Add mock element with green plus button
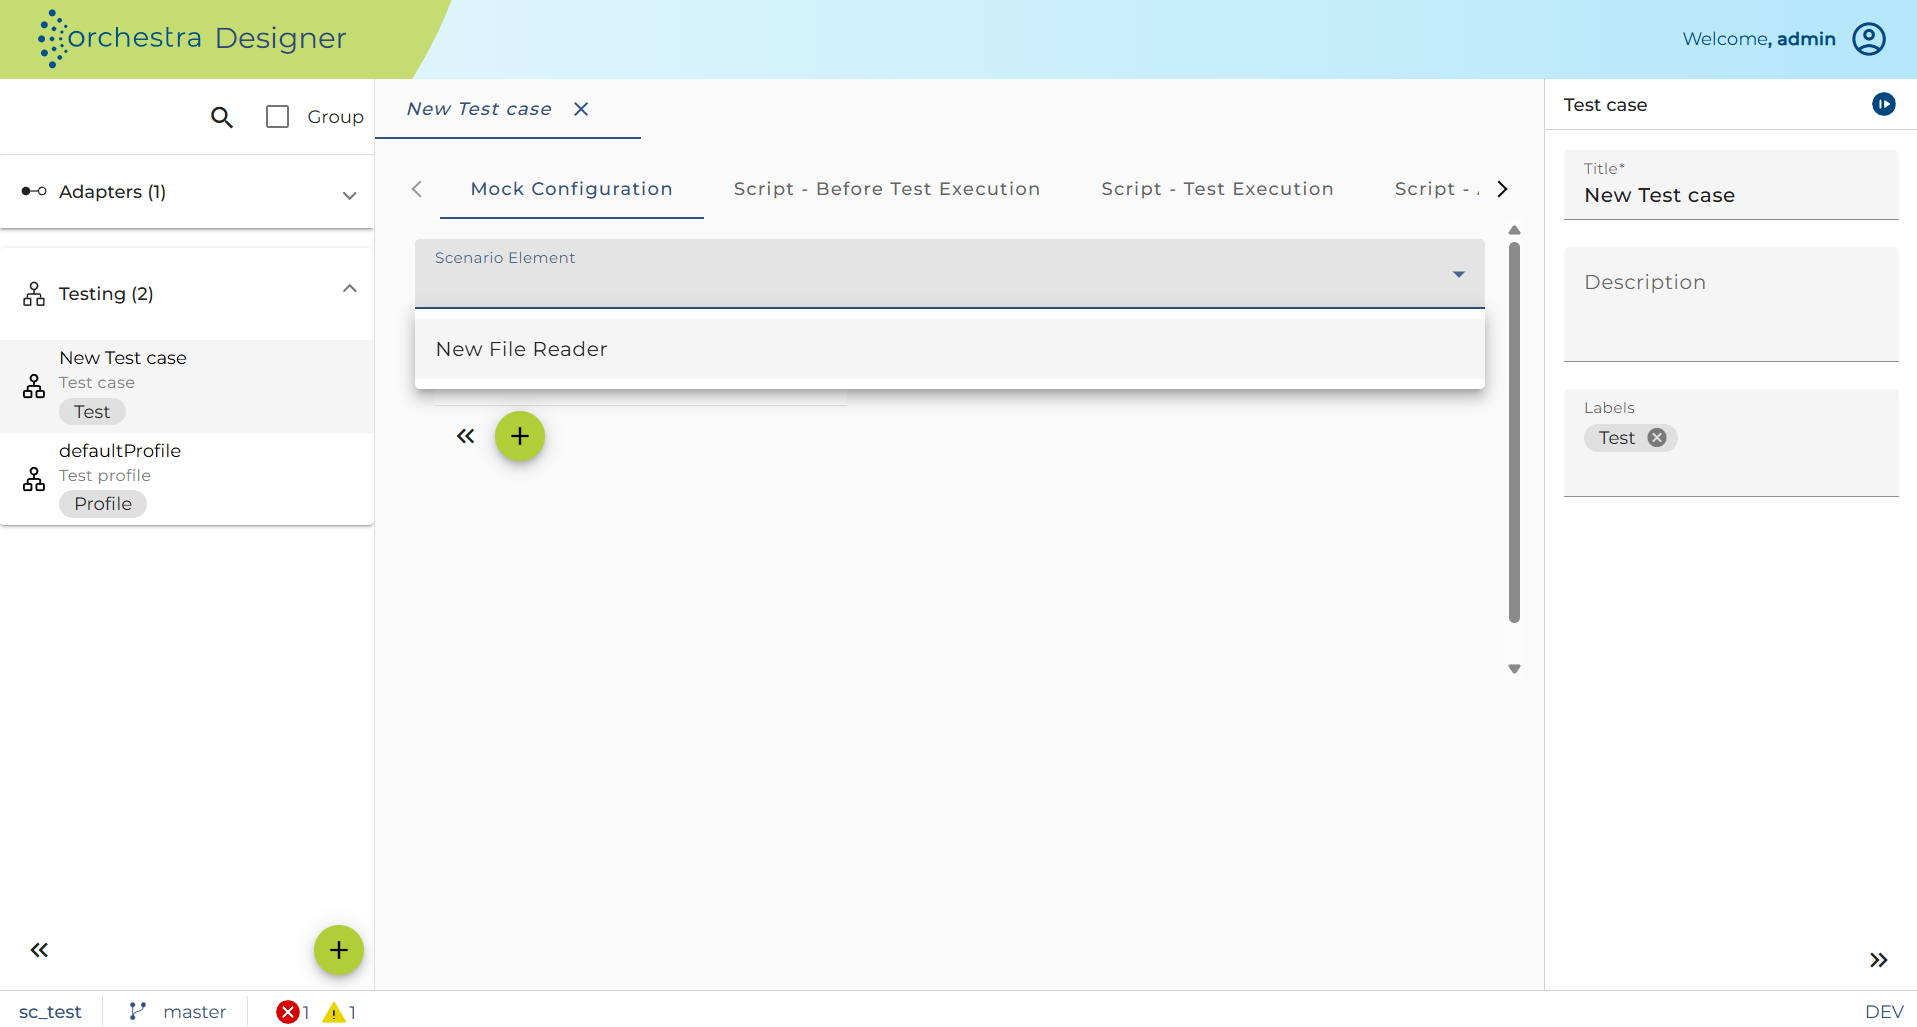The image size is (1917, 1027). tap(520, 436)
